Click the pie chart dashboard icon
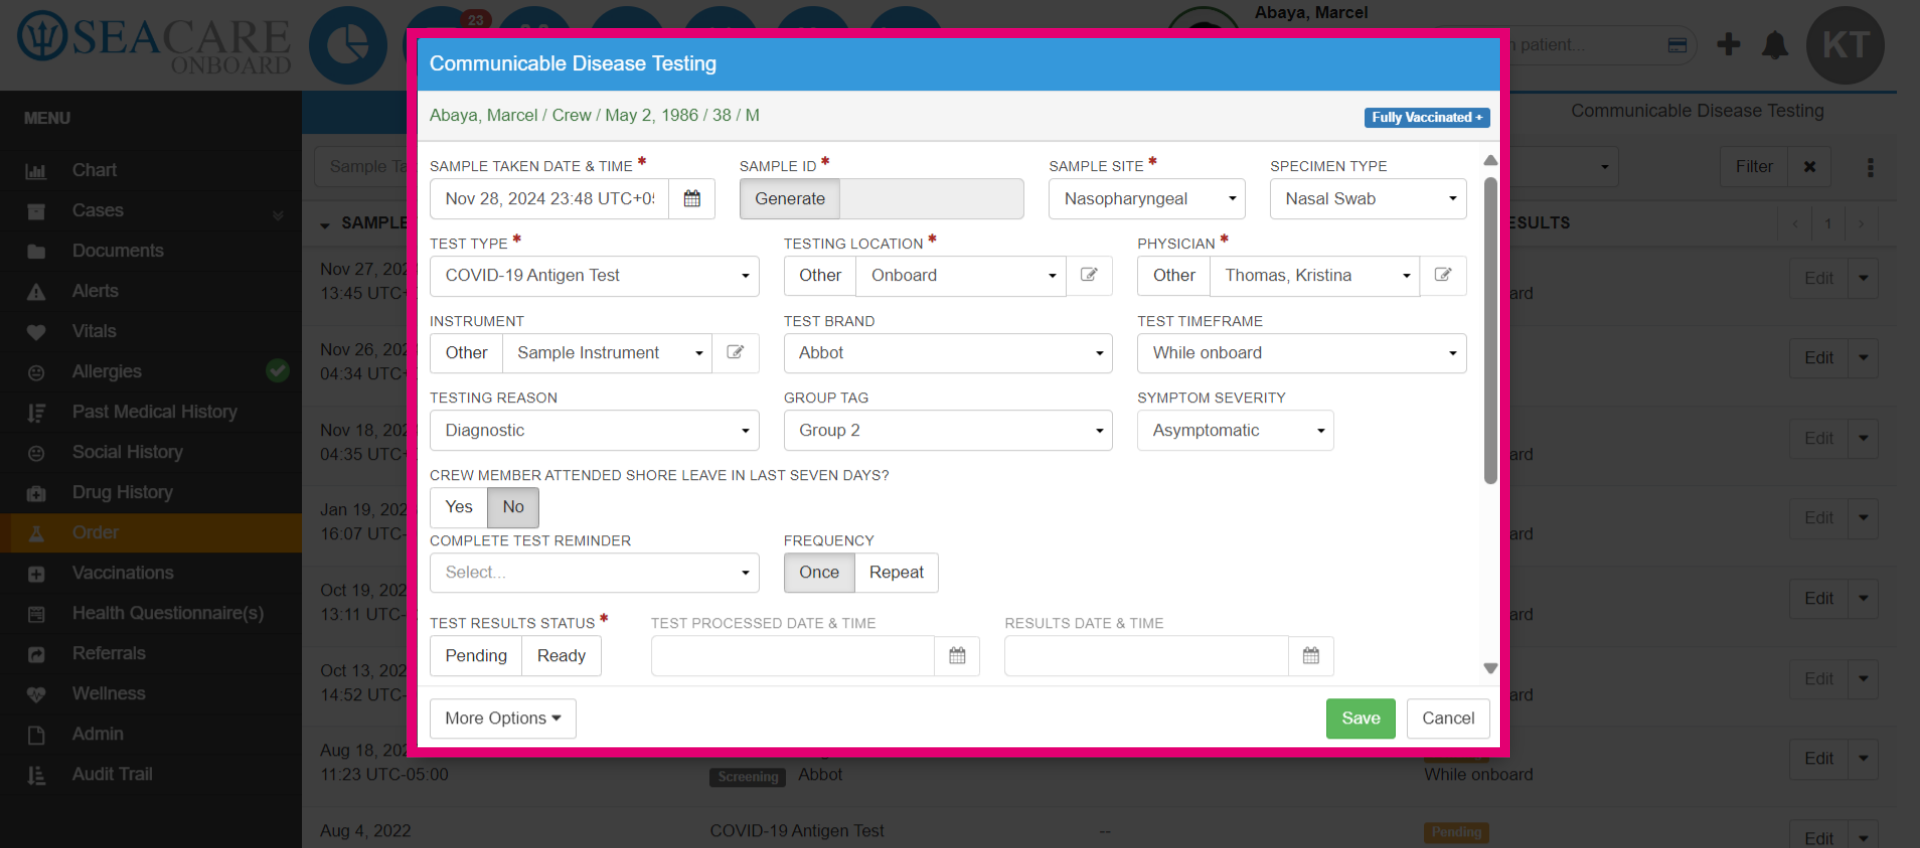The width and height of the screenshot is (1920, 848). (x=348, y=45)
